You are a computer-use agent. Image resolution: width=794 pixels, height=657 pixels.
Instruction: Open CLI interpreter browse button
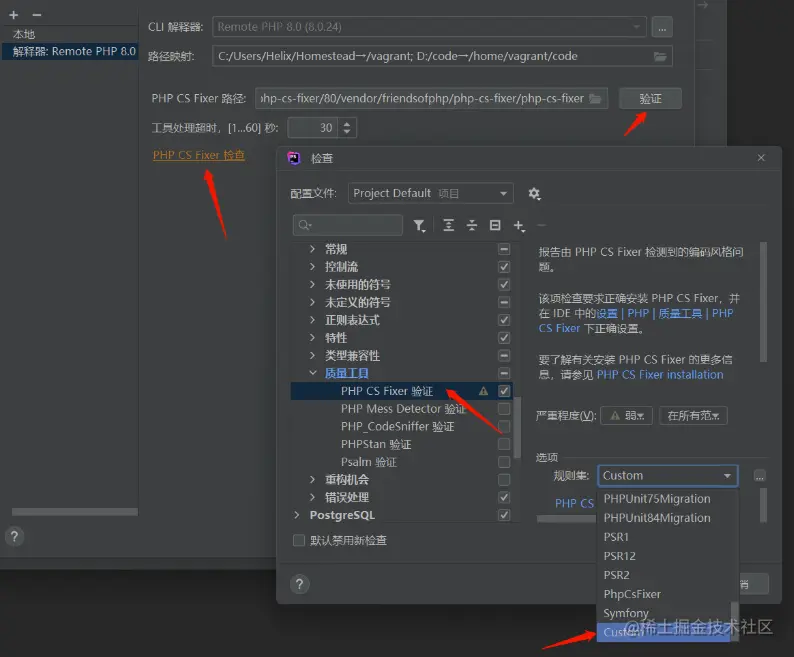coord(662,27)
